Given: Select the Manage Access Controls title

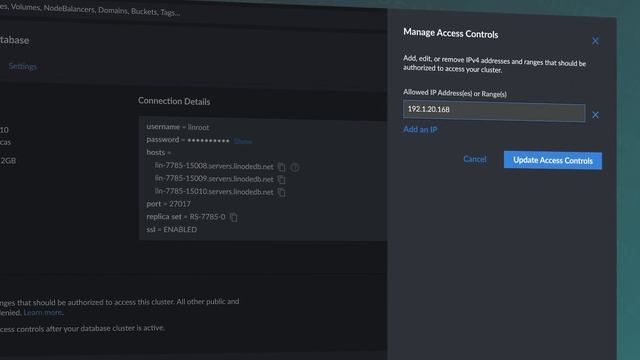Looking at the screenshot, I should coord(451,33).
